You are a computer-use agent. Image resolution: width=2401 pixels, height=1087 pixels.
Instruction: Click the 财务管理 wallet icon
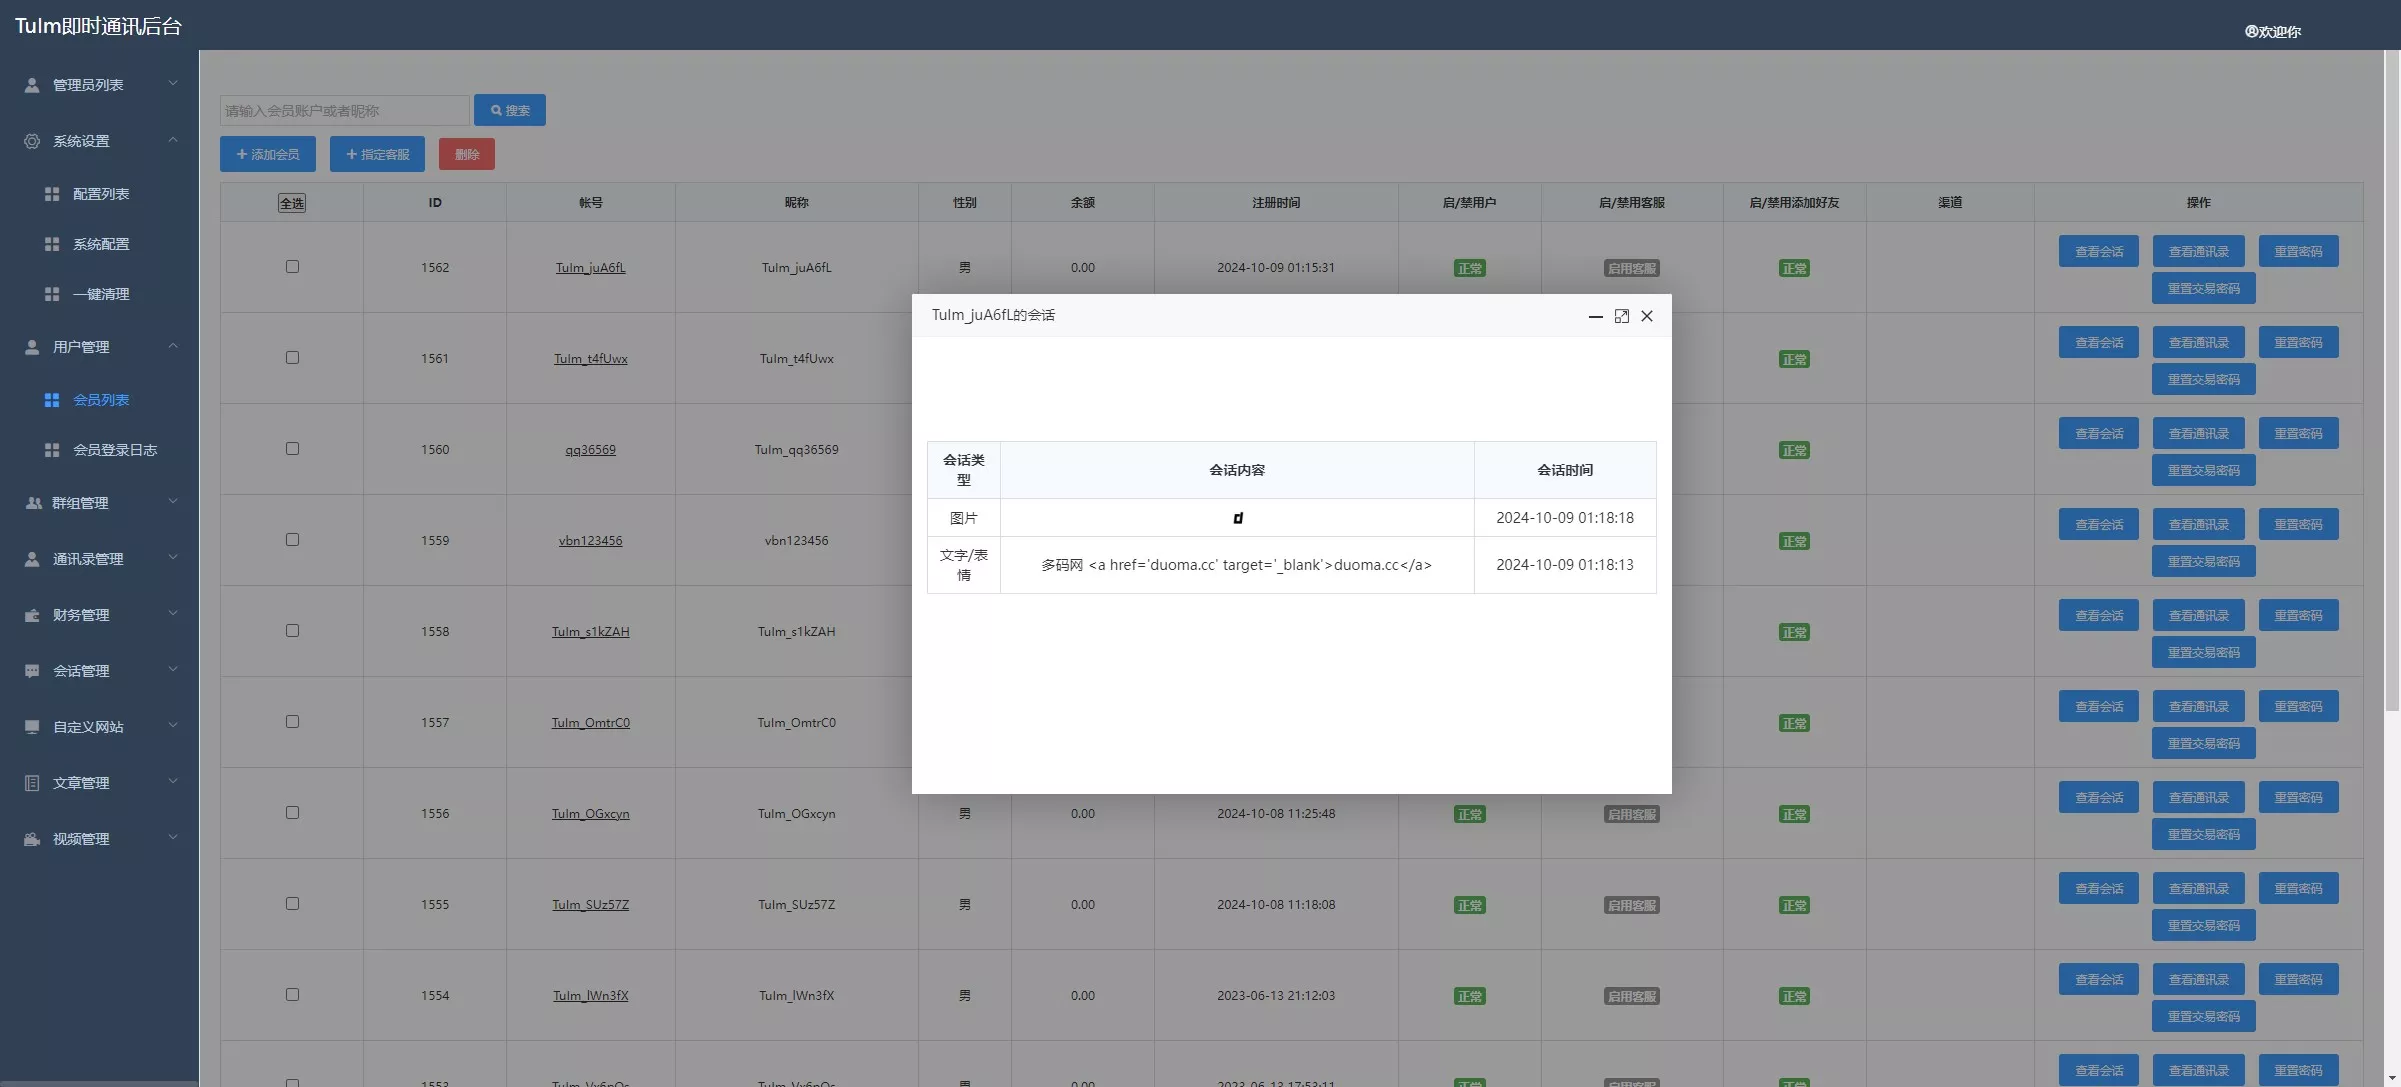click(x=32, y=615)
